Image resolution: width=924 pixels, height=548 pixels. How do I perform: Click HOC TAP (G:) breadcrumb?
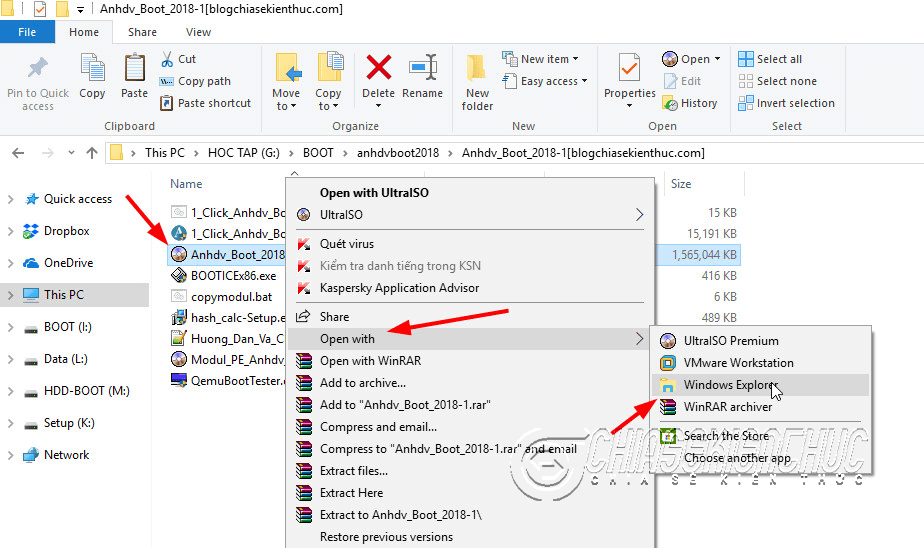coord(243,153)
